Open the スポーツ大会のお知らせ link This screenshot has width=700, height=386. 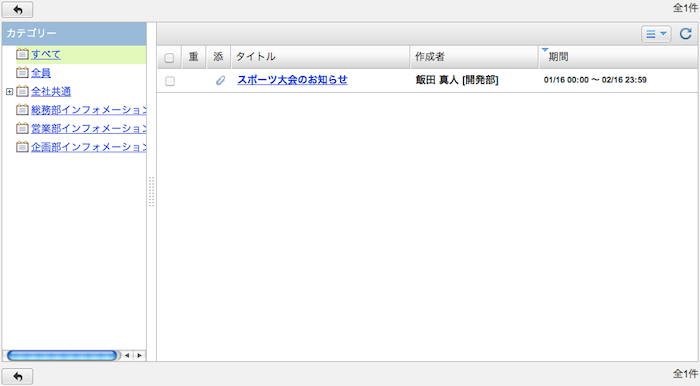[x=292, y=80]
